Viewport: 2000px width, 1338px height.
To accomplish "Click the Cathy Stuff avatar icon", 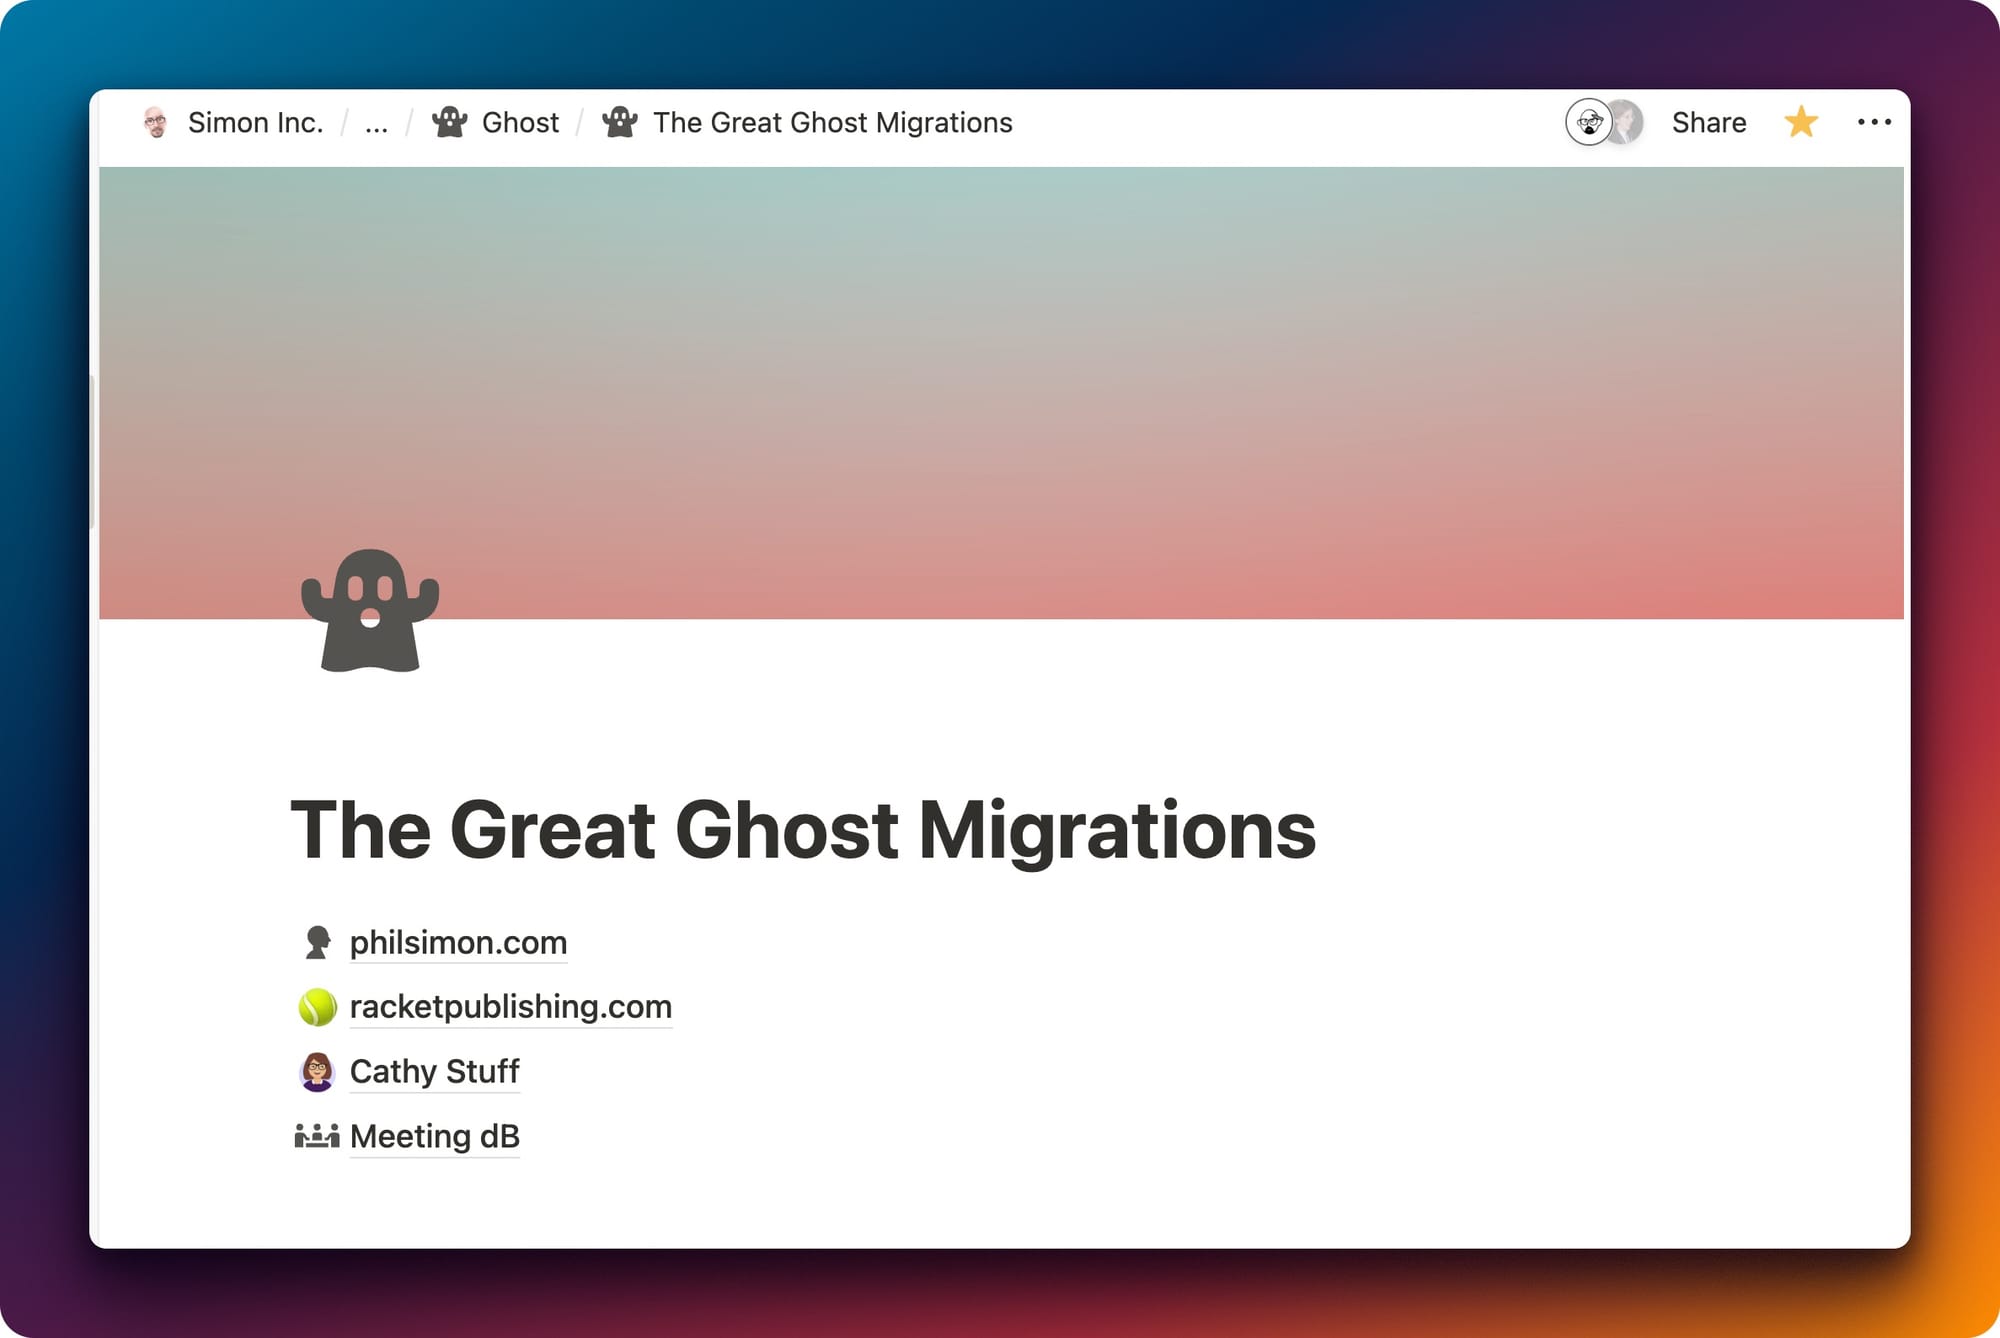I will coord(317,1071).
